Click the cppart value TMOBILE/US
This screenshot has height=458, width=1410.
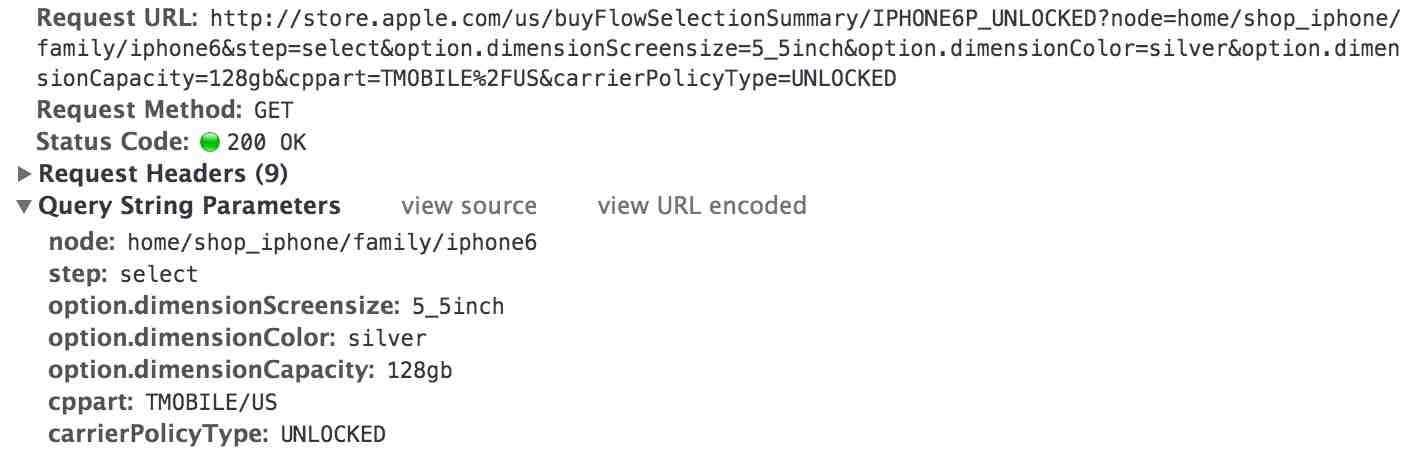click(211, 402)
